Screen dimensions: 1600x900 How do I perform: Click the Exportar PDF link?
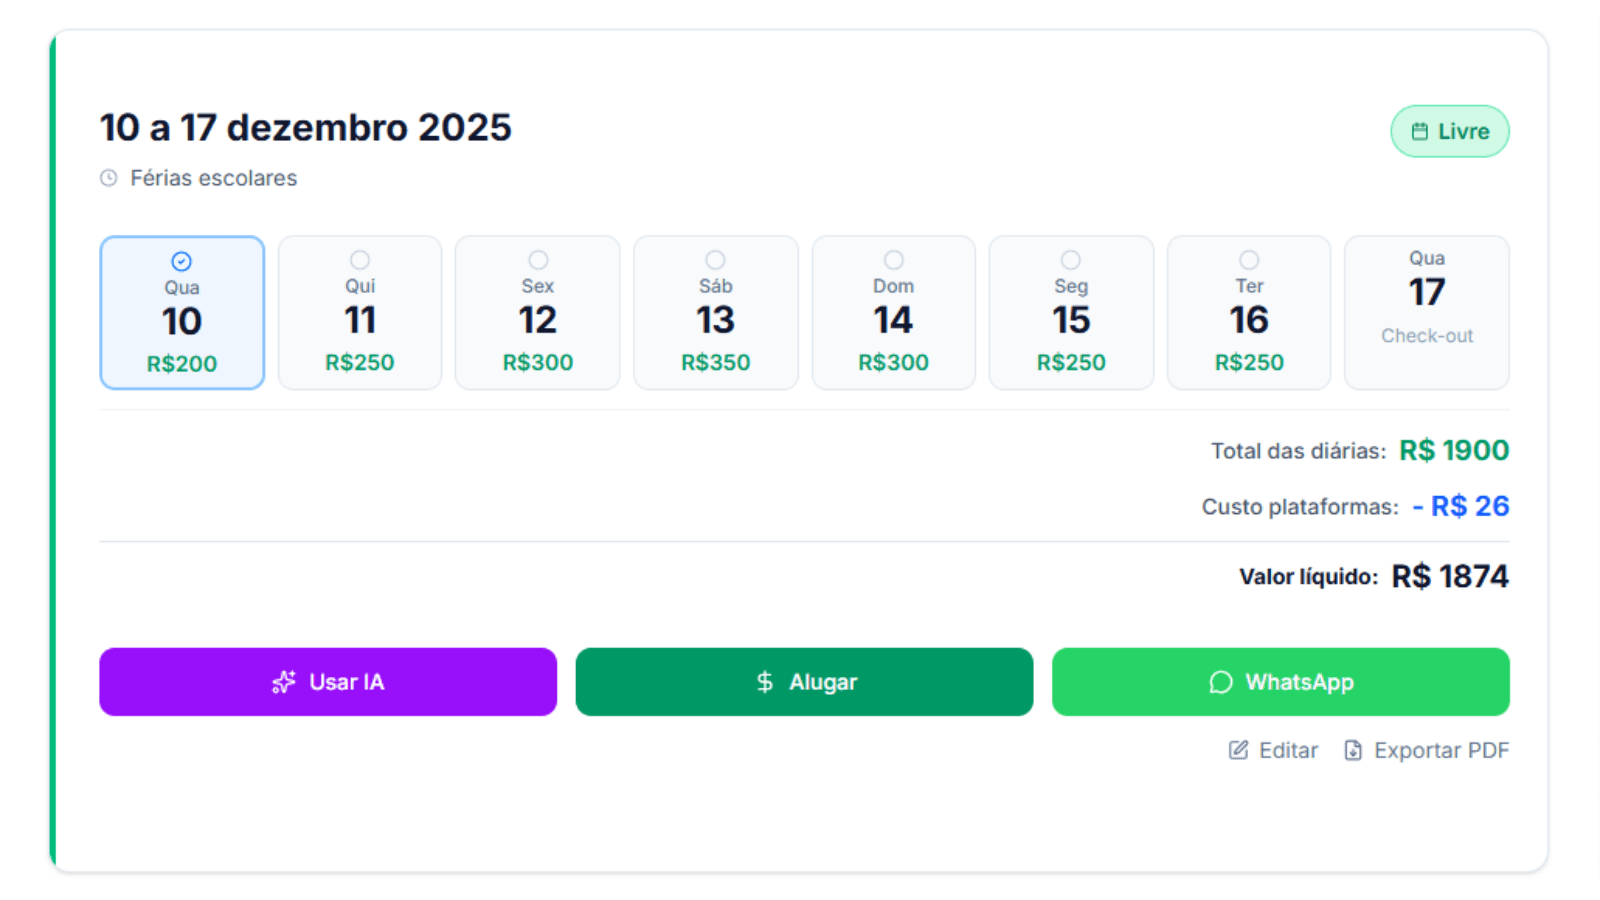(x=1440, y=750)
